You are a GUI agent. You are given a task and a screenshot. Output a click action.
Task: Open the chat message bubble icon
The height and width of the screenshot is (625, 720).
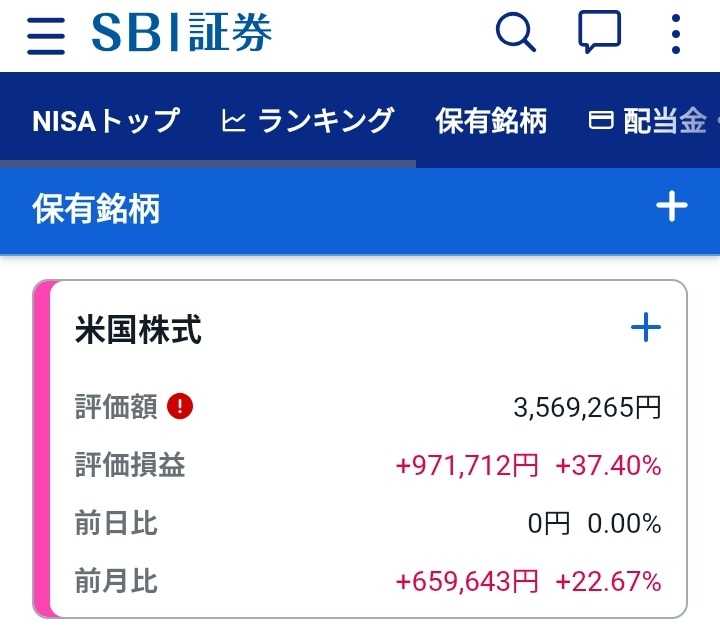point(600,34)
